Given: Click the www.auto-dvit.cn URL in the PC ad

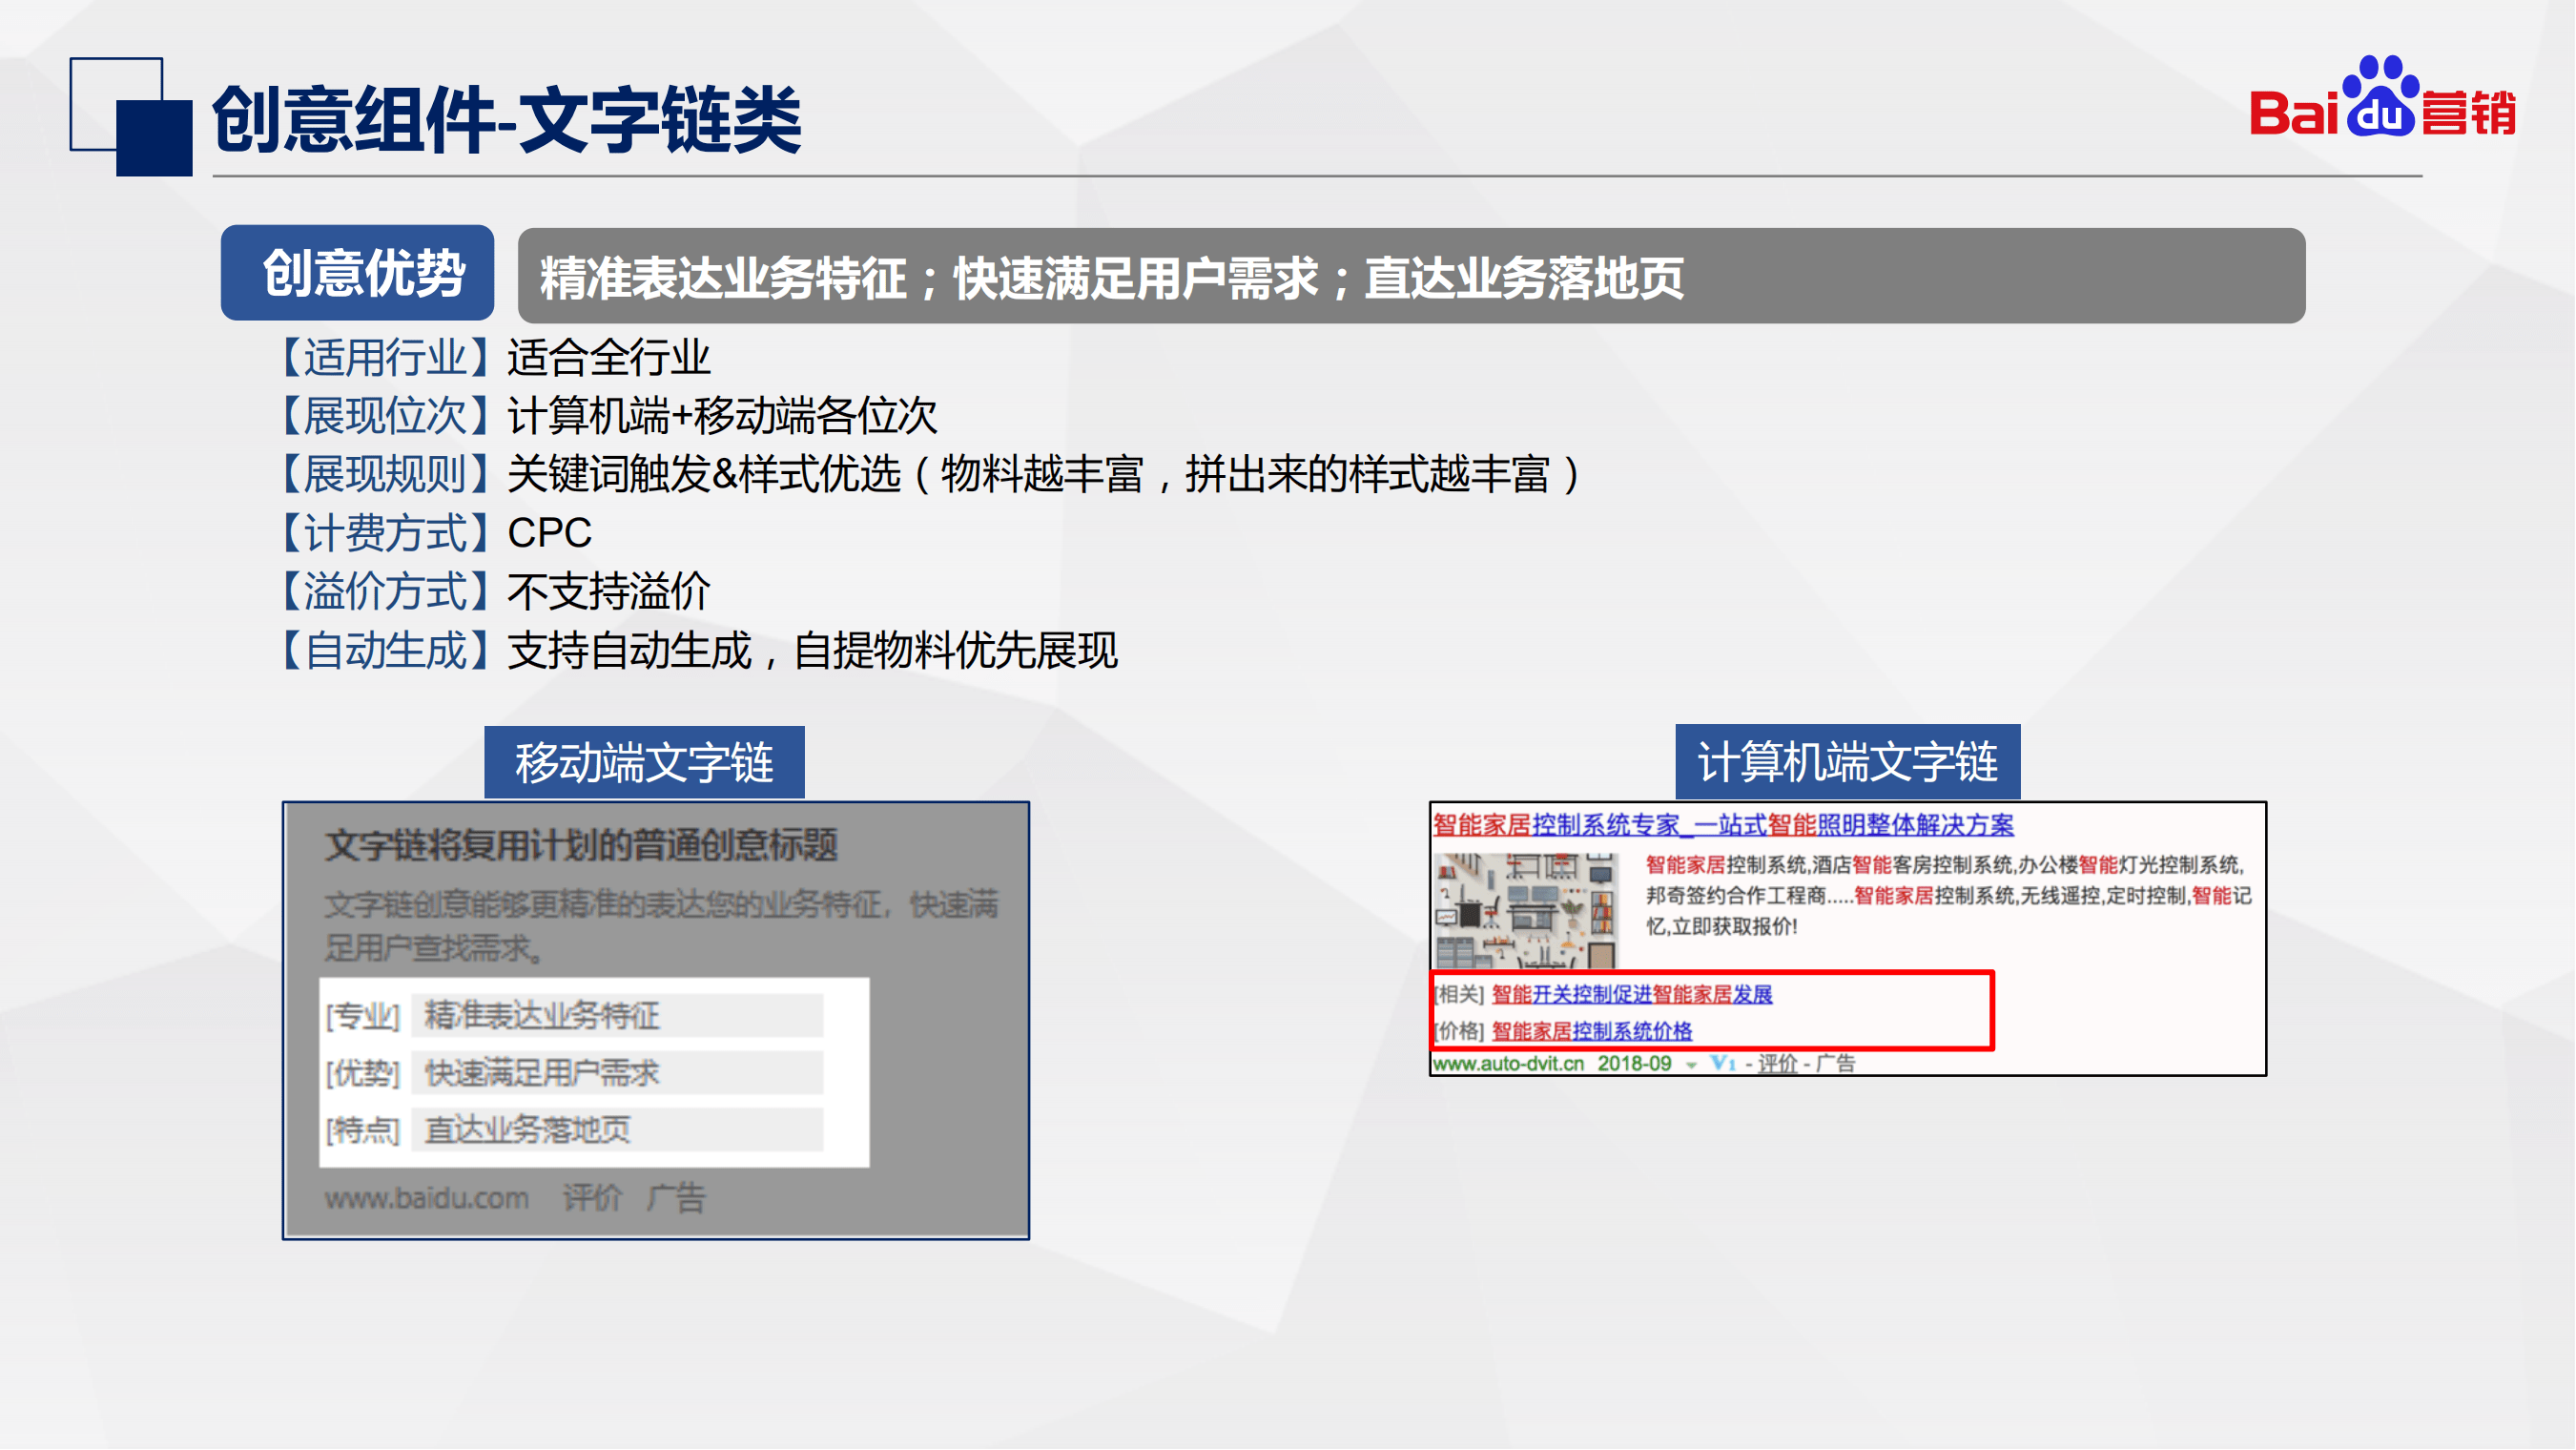Looking at the screenshot, I should click(1508, 1065).
